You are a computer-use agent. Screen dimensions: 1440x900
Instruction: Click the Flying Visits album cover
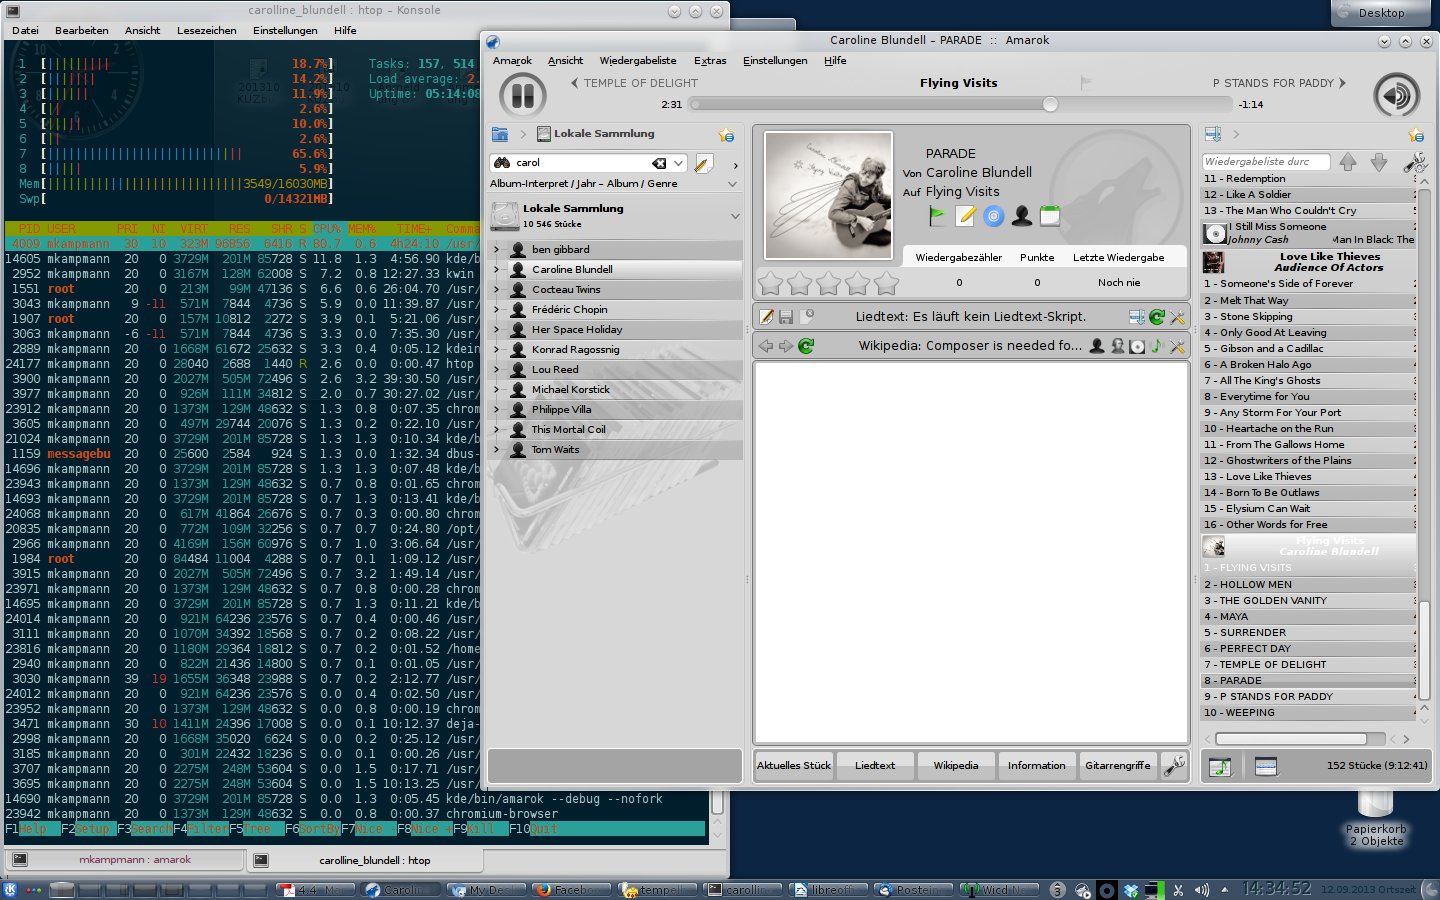tap(828, 196)
